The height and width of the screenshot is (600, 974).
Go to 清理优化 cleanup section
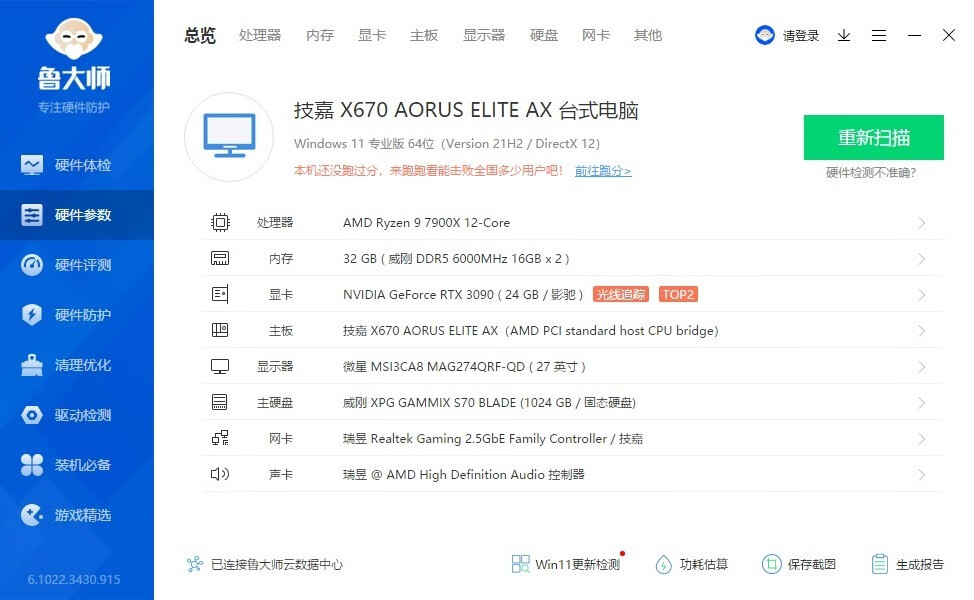(x=77, y=365)
